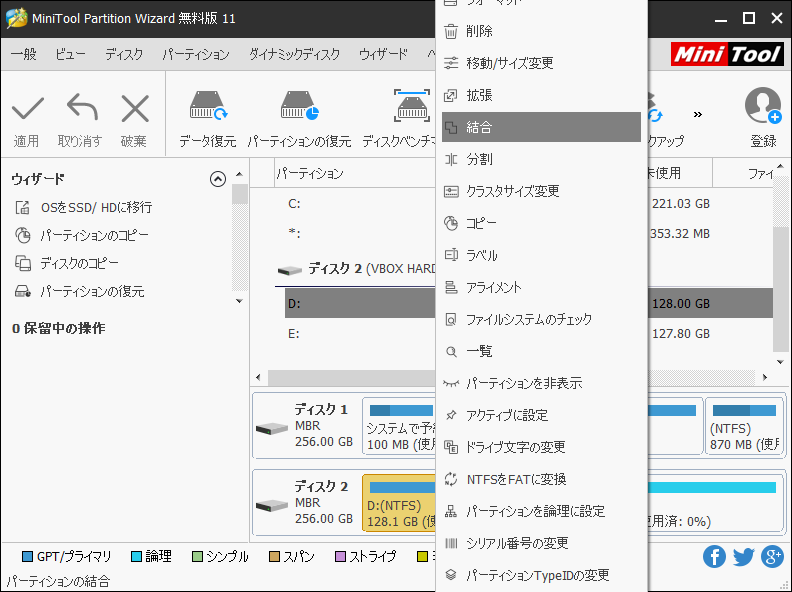Screen dimensions: 792x592
Task: Open the 一般 menu
Action: click(x=24, y=54)
